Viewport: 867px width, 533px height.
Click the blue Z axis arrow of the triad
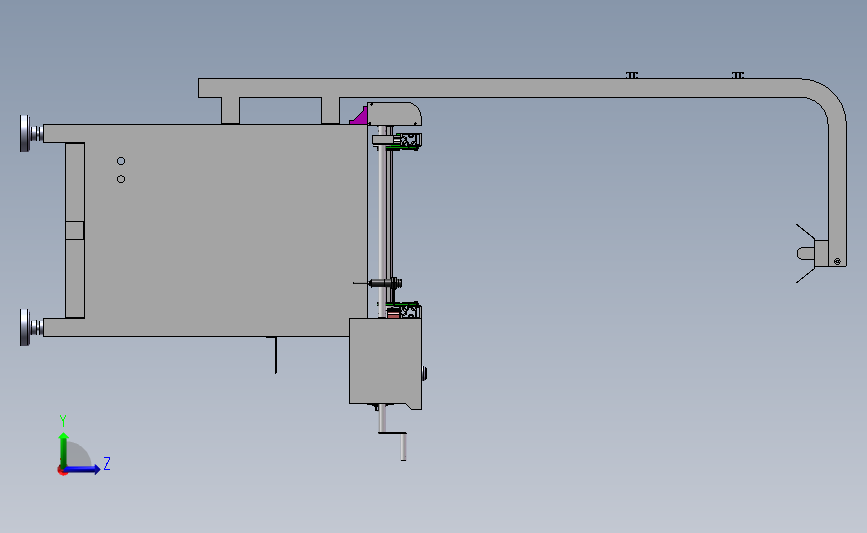83,469
